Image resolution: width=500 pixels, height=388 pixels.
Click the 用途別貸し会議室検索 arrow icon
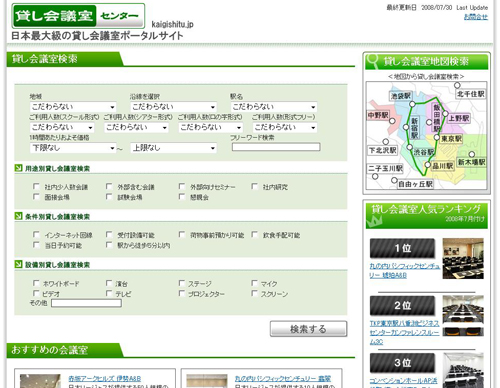[x=18, y=168]
